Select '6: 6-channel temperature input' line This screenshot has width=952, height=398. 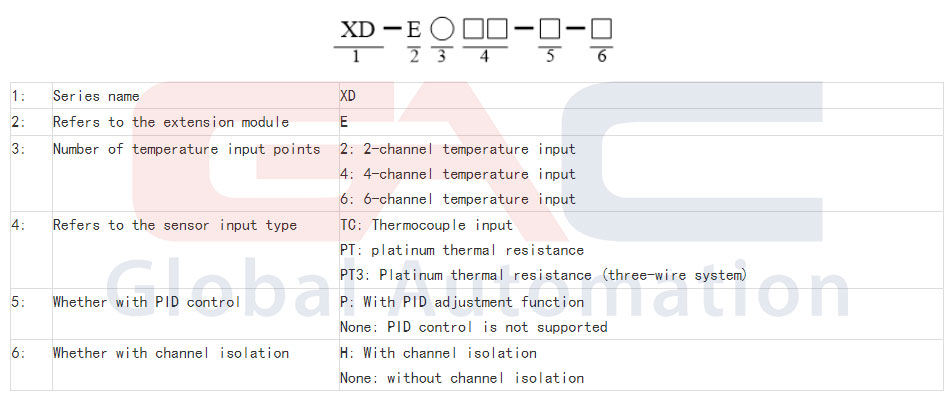tap(458, 199)
